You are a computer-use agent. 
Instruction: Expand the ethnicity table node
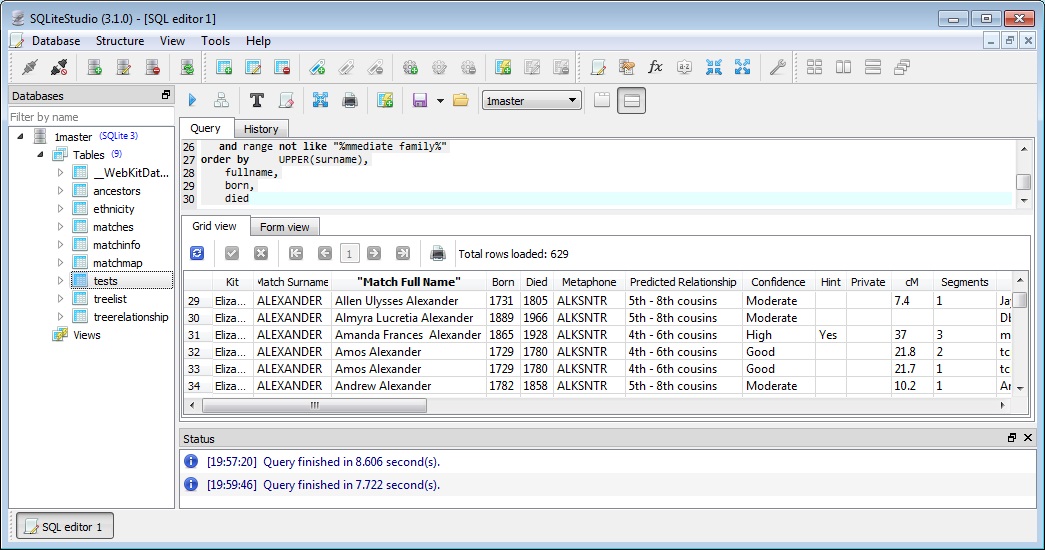61,209
